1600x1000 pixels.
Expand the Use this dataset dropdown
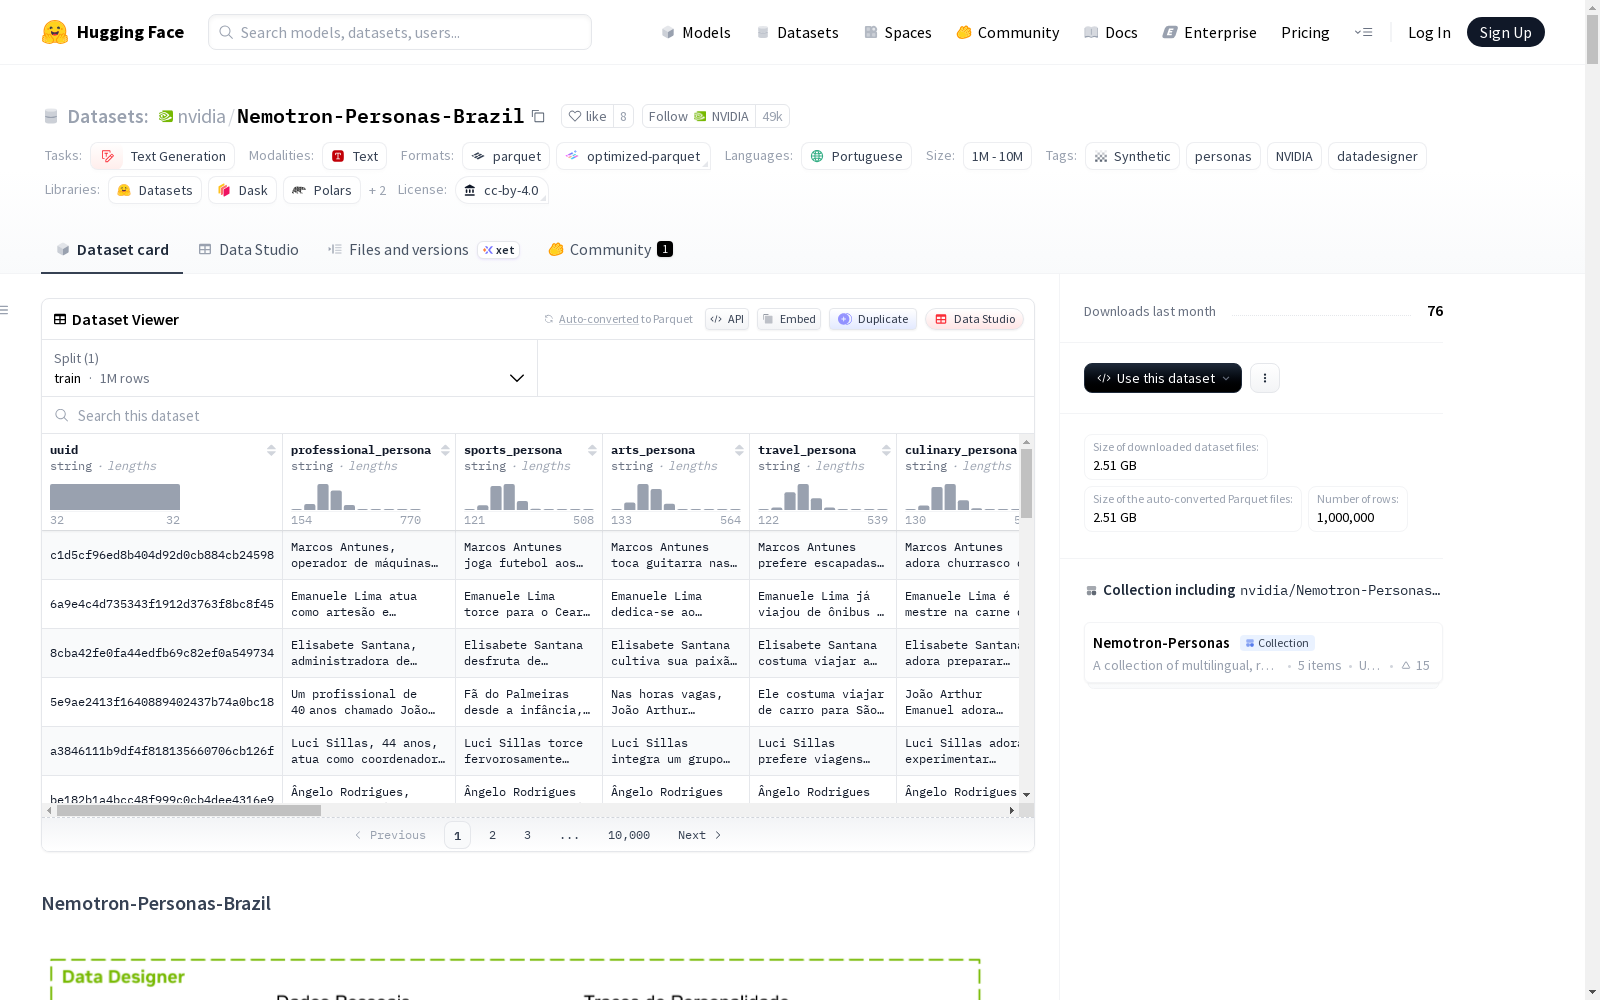tap(1163, 378)
